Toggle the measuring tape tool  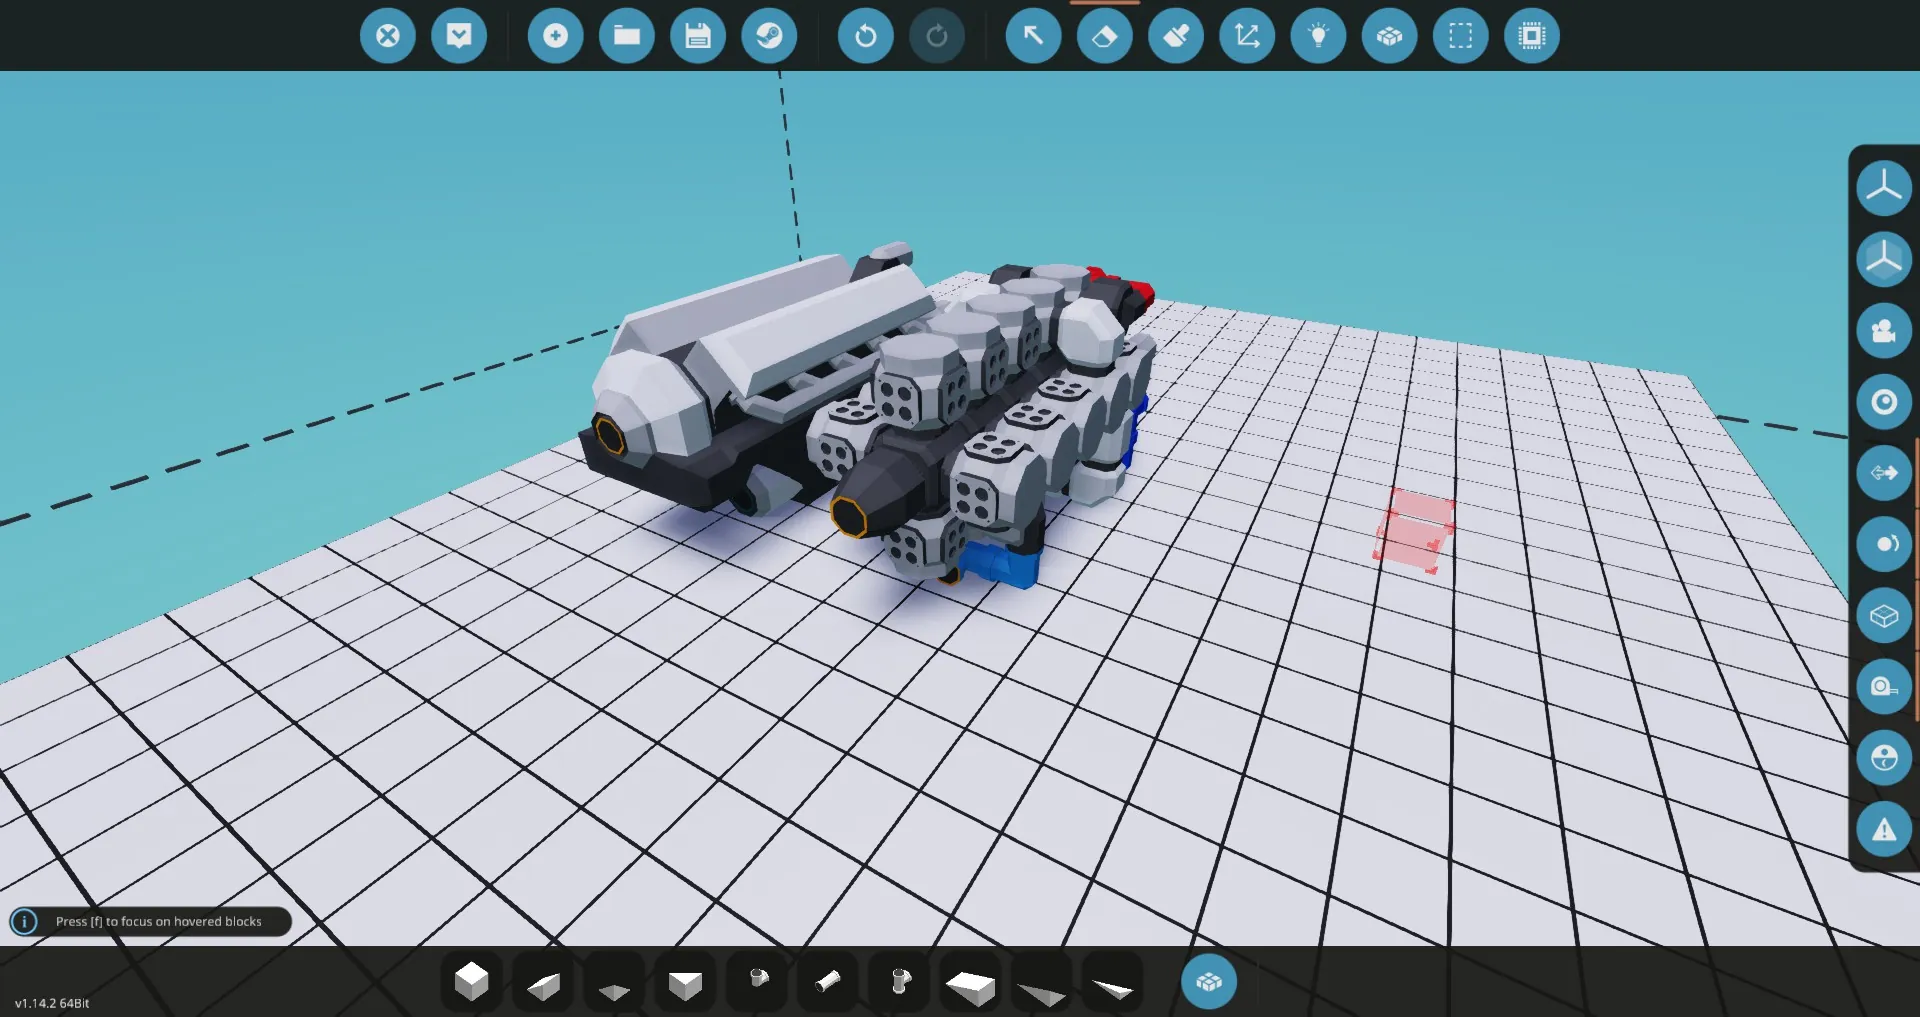(x=1884, y=686)
